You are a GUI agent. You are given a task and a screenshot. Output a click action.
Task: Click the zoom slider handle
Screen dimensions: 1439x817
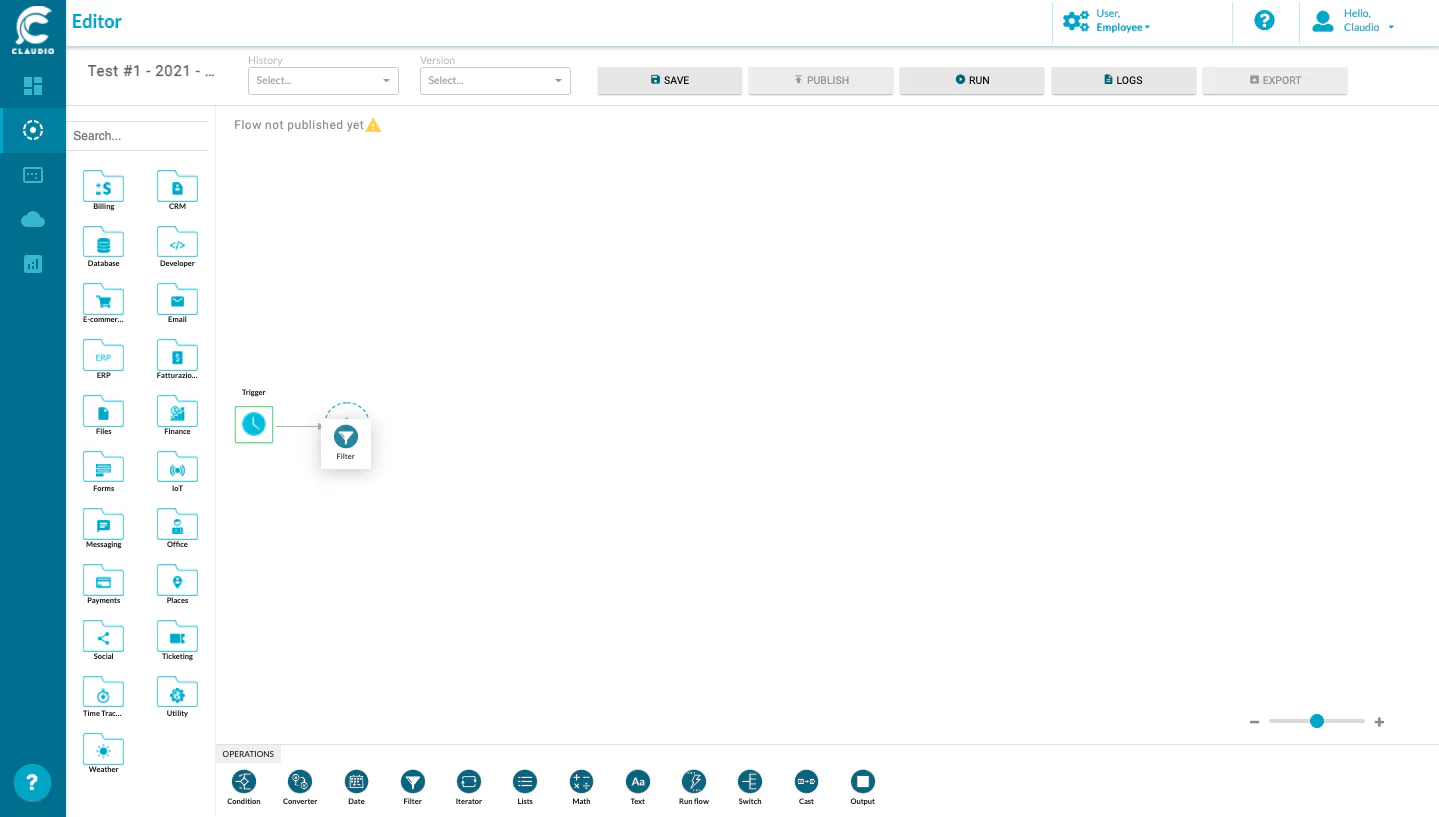(1317, 721)
